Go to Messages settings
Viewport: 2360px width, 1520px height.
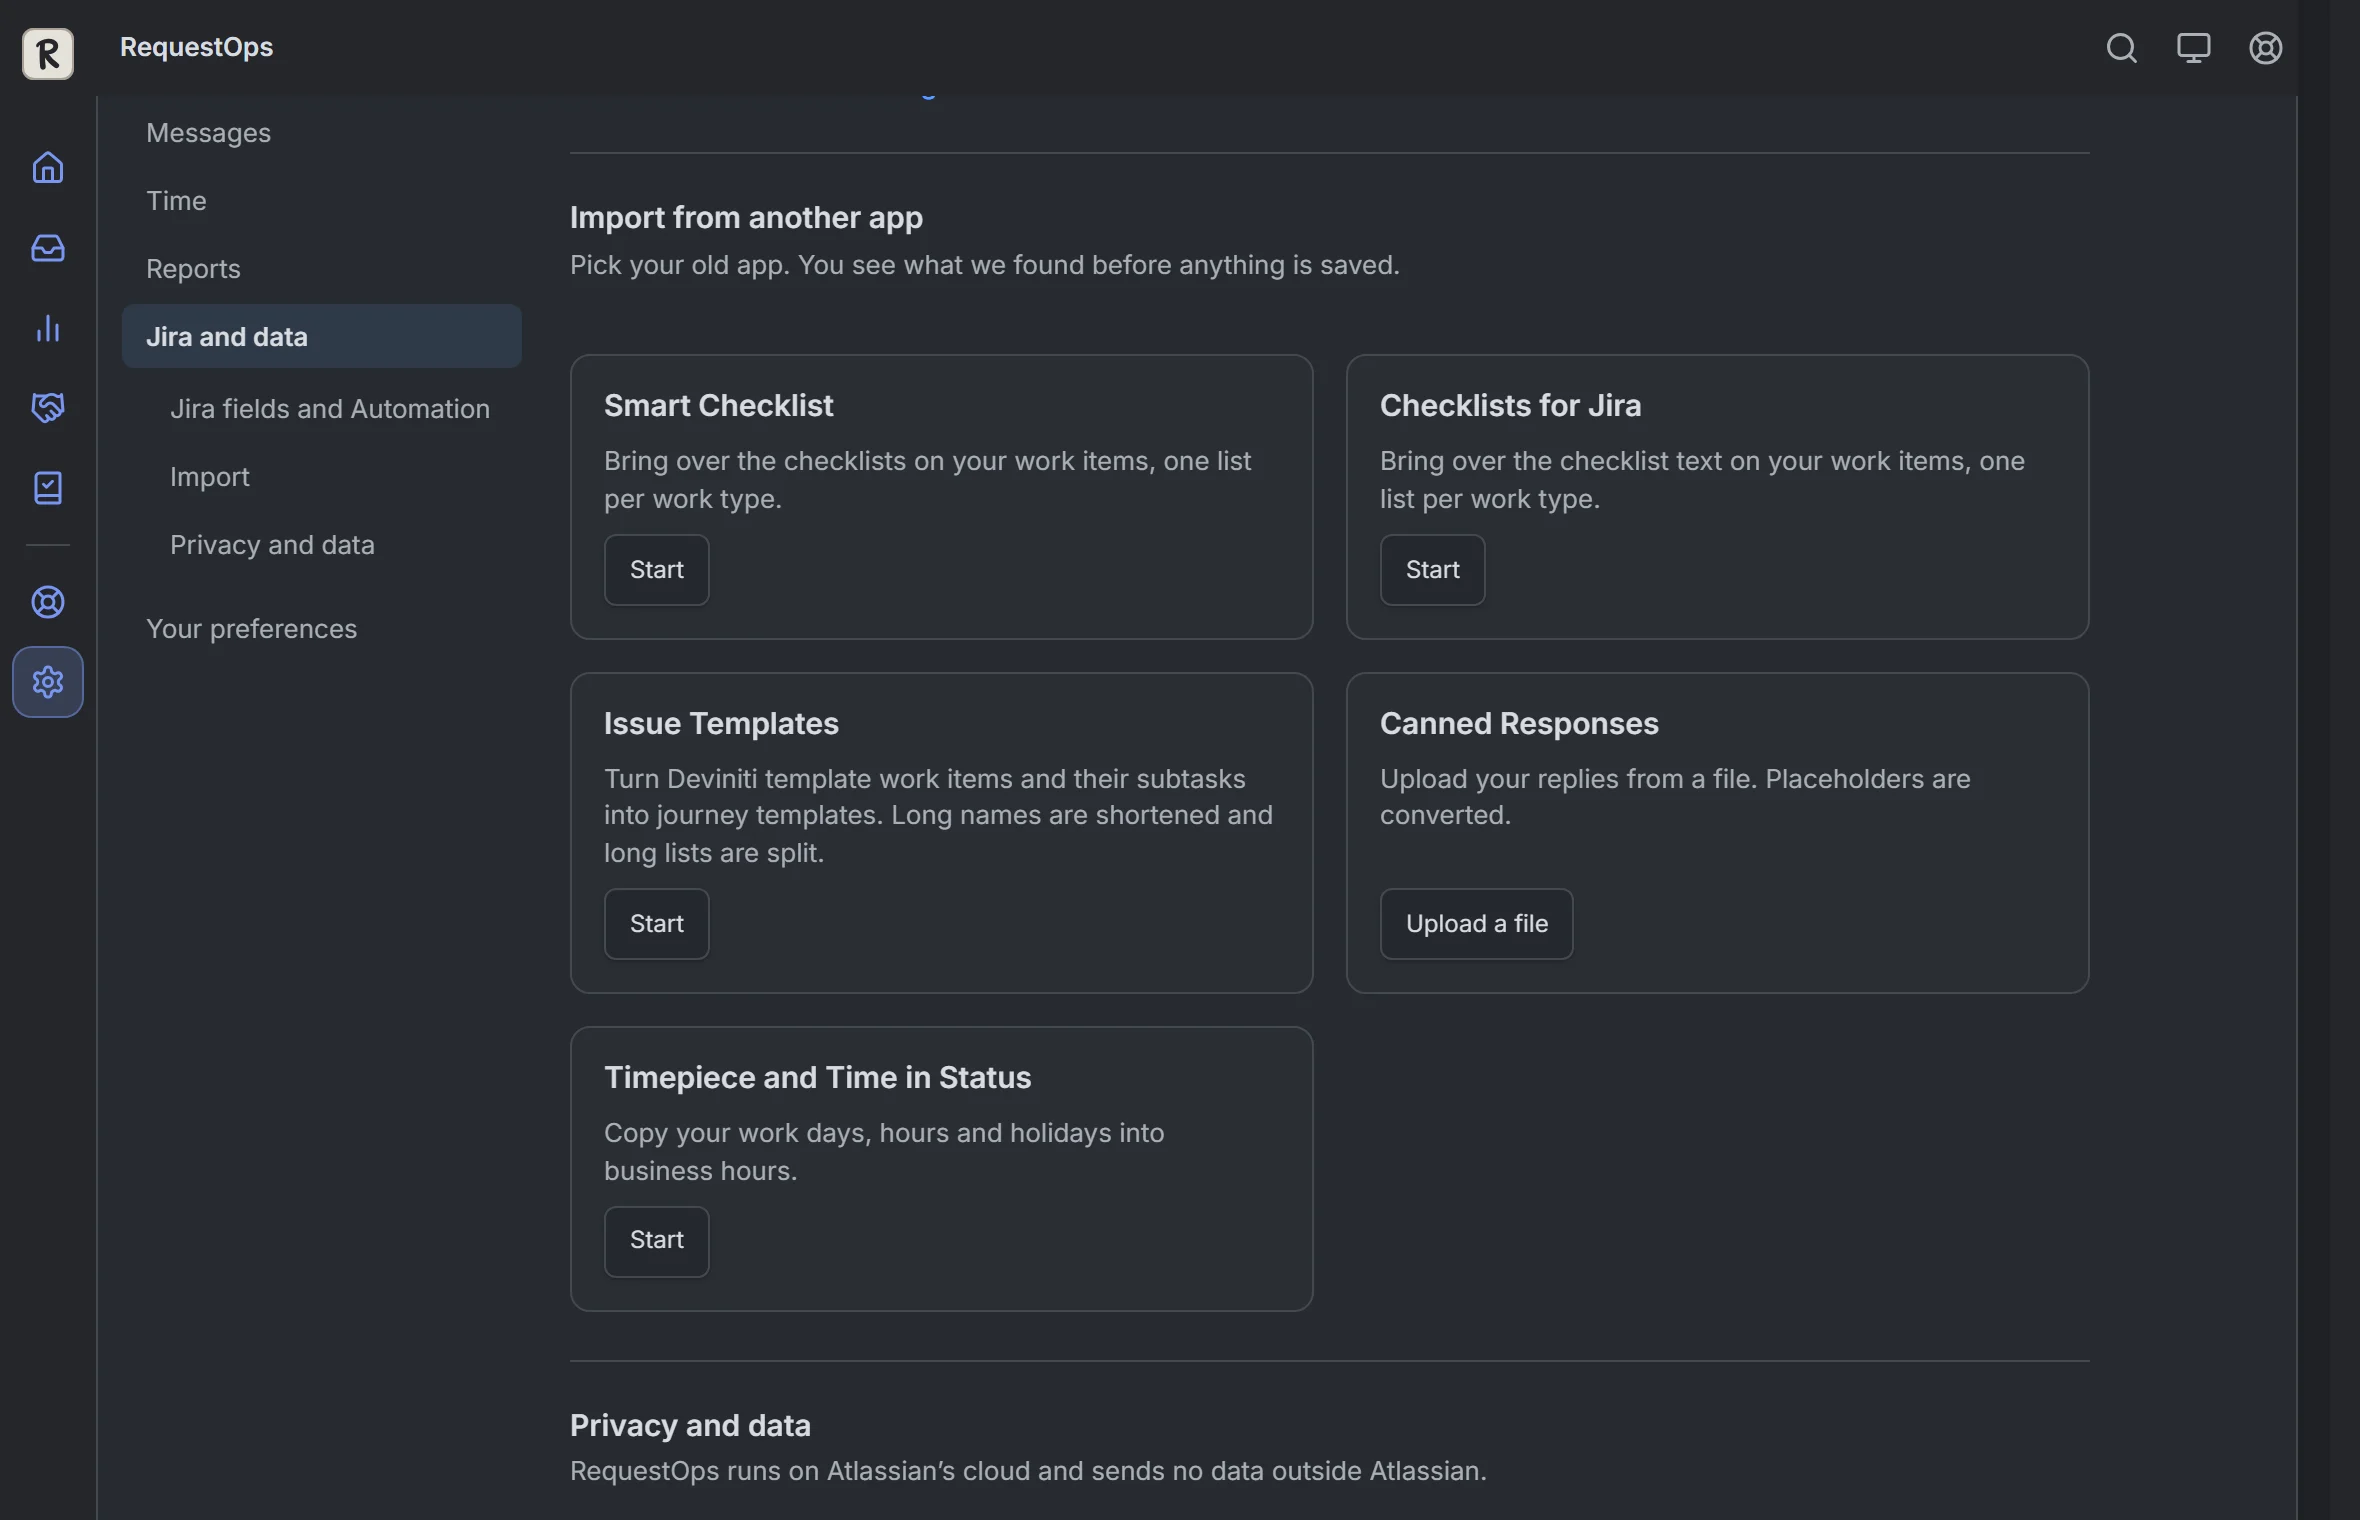click(321, 133)
